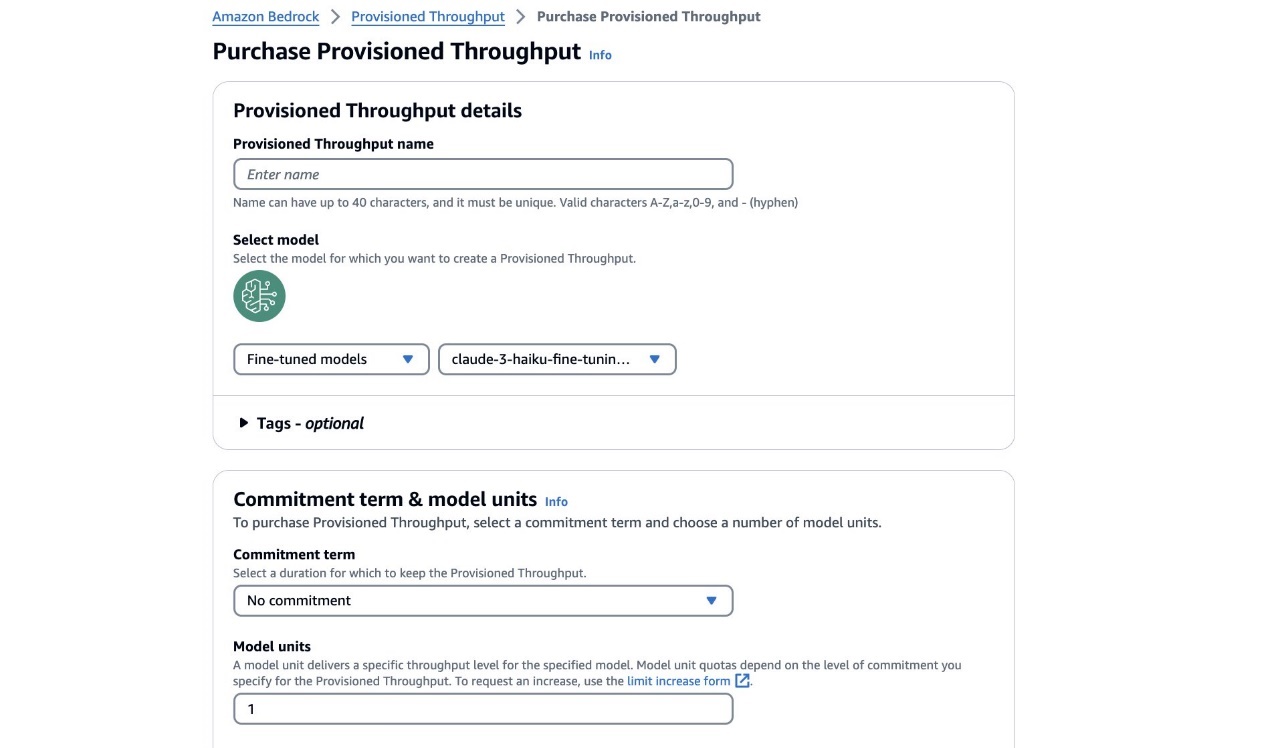Viewport: 1288px width, 748px height.
Task: Click the current Purchase Provisioned Throughput breadcrumb
Action: click(648, 17)
